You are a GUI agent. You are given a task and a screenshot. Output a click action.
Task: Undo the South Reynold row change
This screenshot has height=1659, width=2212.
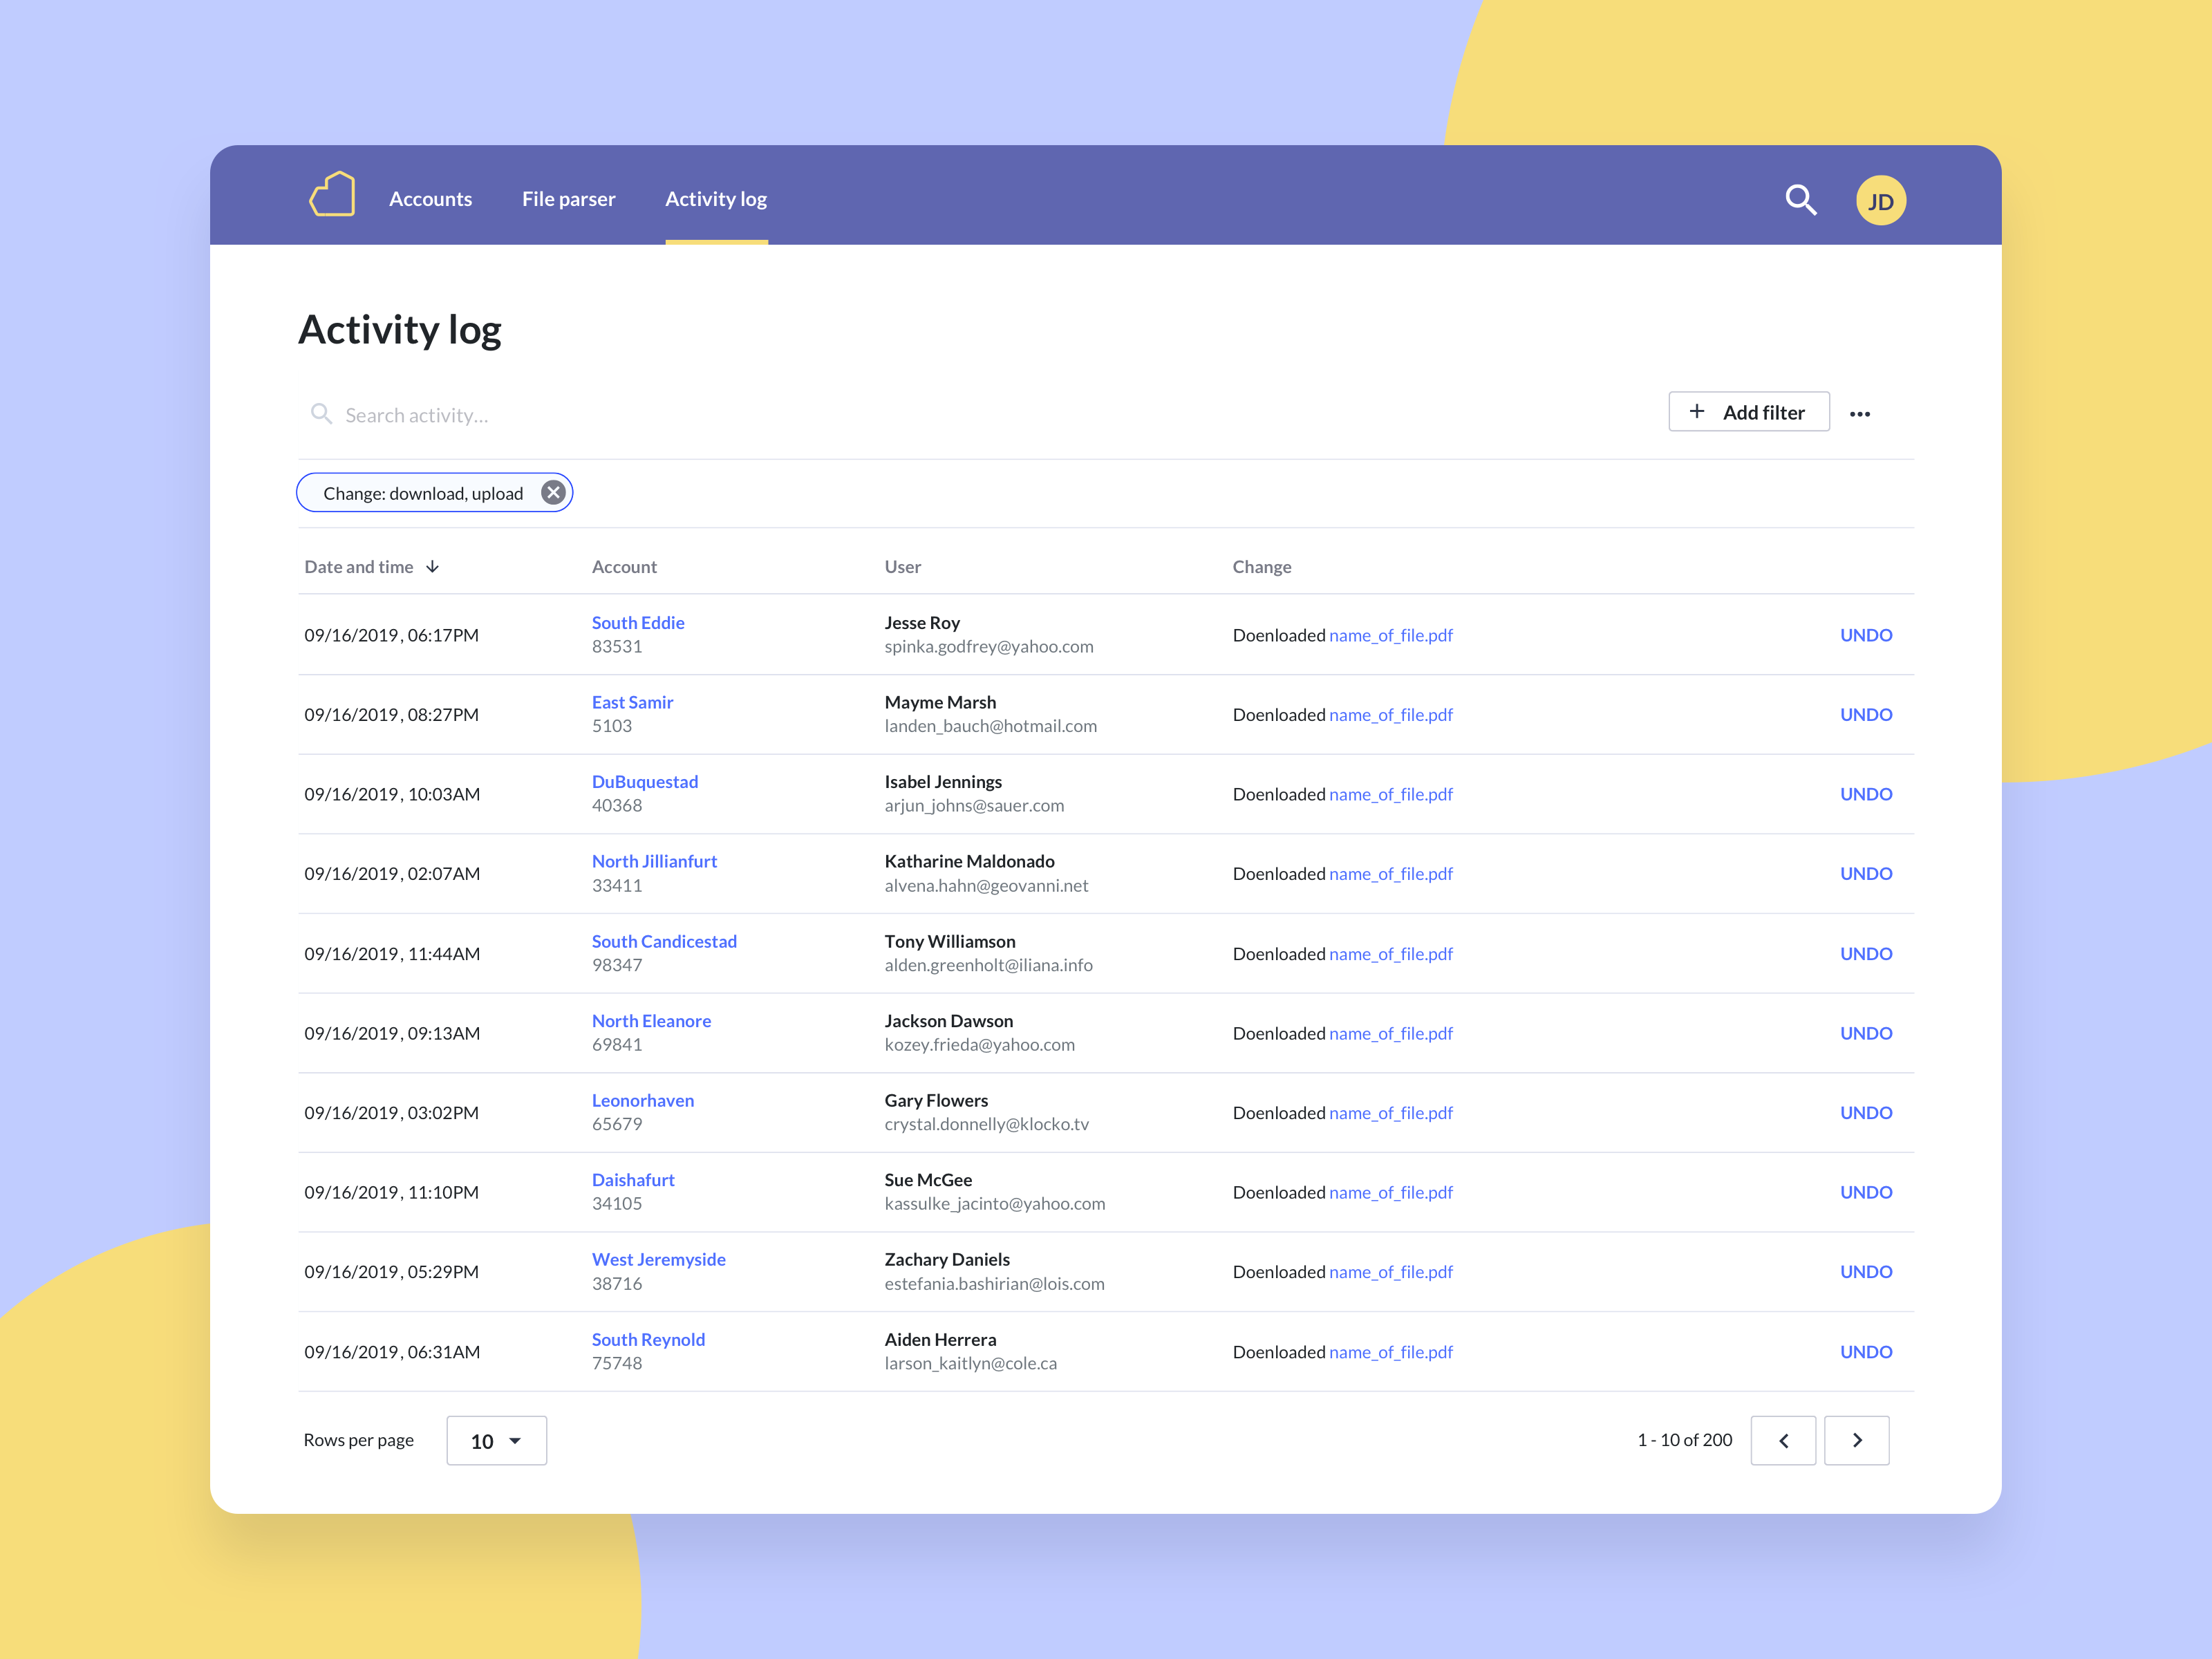pyautogui.click(x=1865, y=1352)
